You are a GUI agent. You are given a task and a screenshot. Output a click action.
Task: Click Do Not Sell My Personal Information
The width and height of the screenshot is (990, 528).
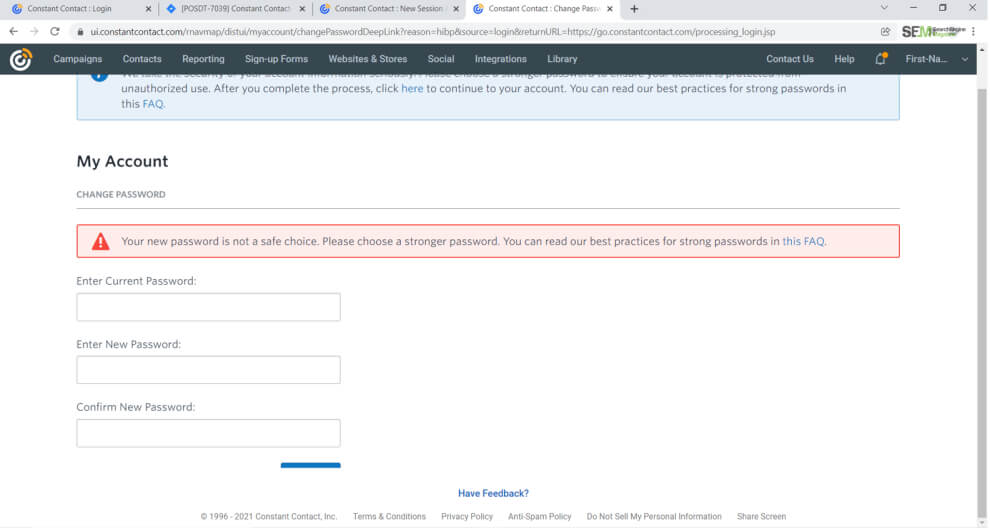(x=653, y=517)
